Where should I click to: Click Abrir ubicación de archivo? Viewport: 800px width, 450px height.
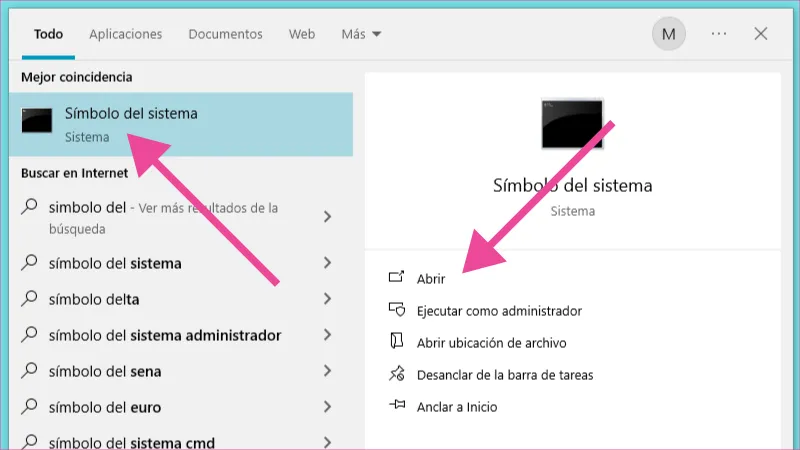[491, 343]
